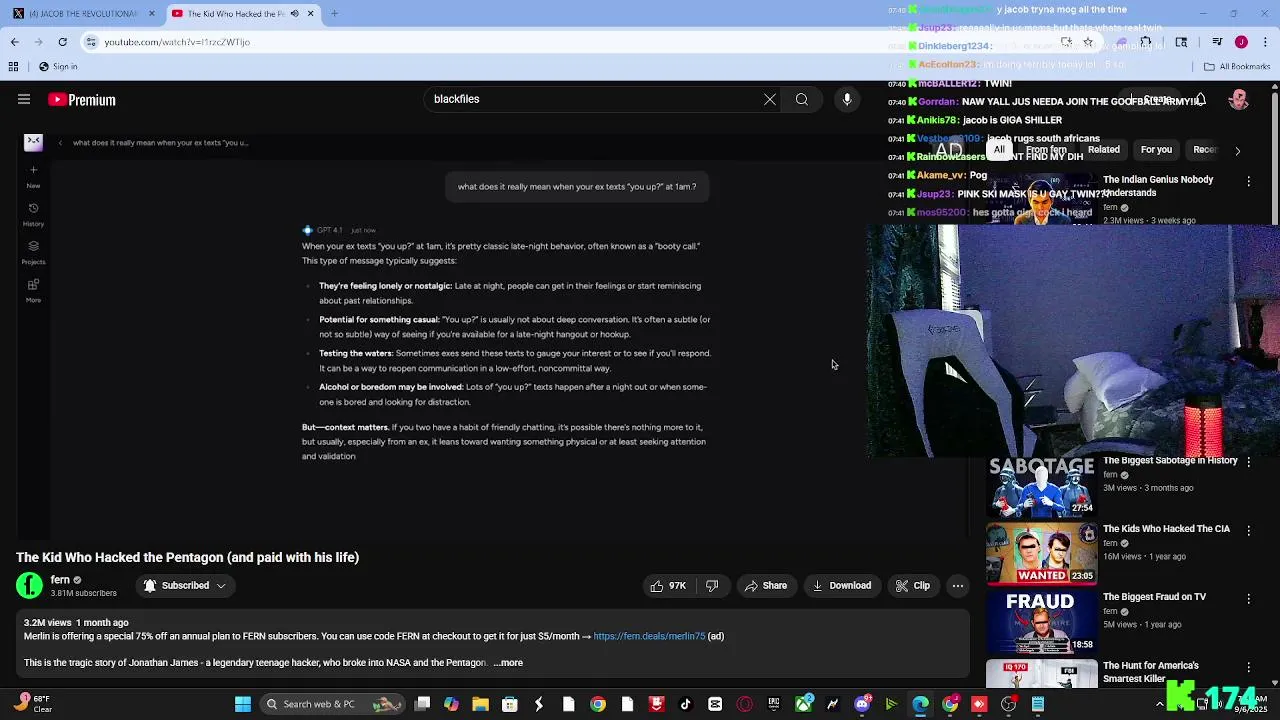Start voice search with the microphone
The width and height of the screenshot is (1280, 720).
[x=847, y=99]
